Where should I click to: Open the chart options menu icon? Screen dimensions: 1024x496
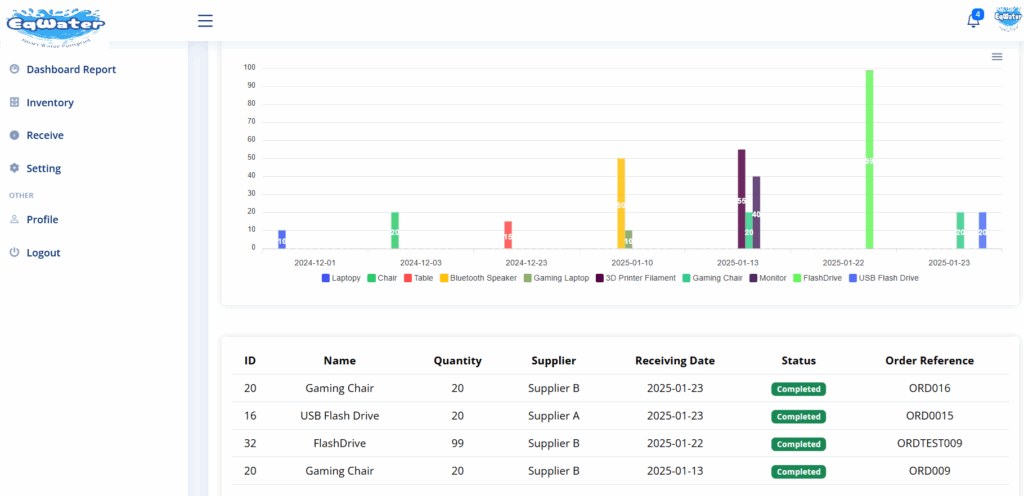coord(996,57)
